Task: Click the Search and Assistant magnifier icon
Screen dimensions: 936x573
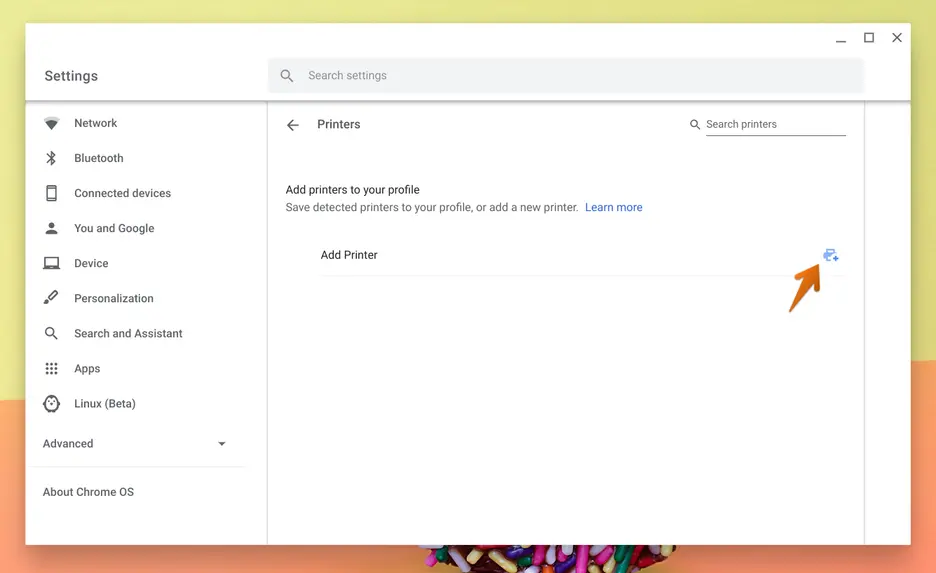Action: point(51,333)
